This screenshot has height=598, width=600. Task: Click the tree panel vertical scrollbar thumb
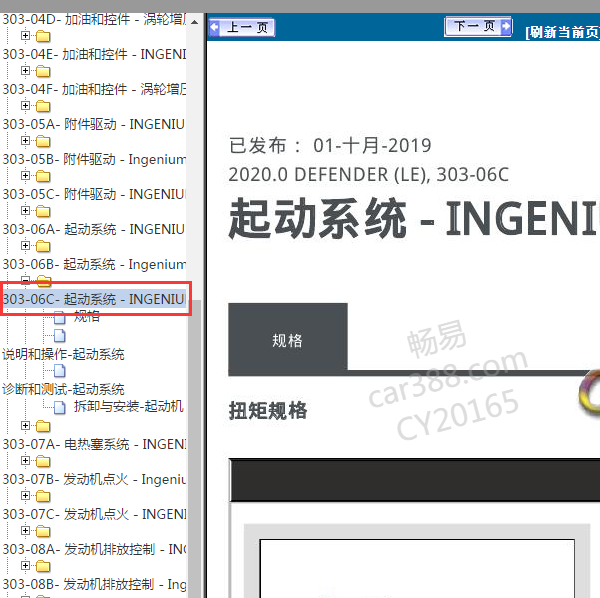click(x=194, y=449)
